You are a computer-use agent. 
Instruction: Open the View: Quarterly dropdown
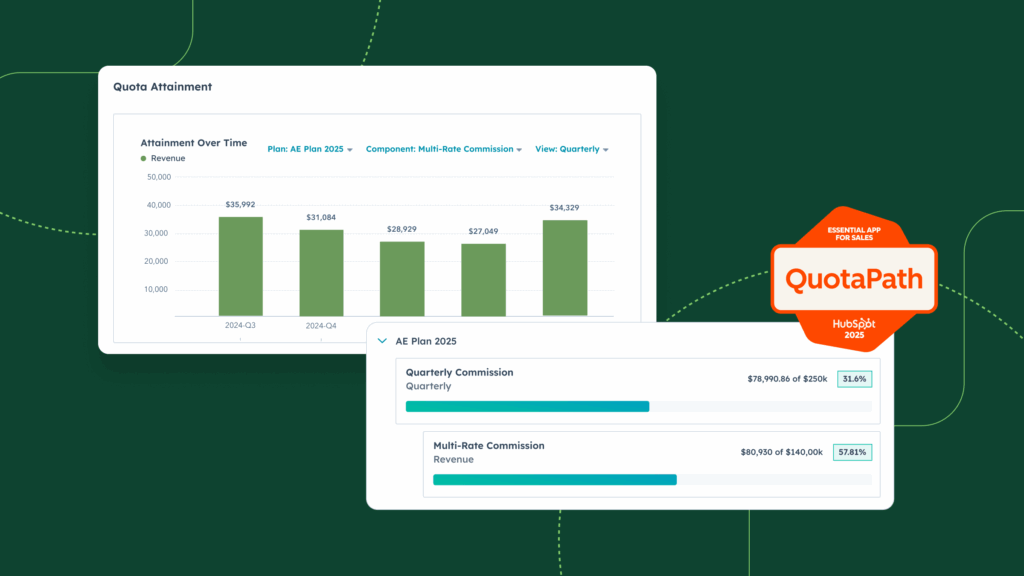pos(571,149)
